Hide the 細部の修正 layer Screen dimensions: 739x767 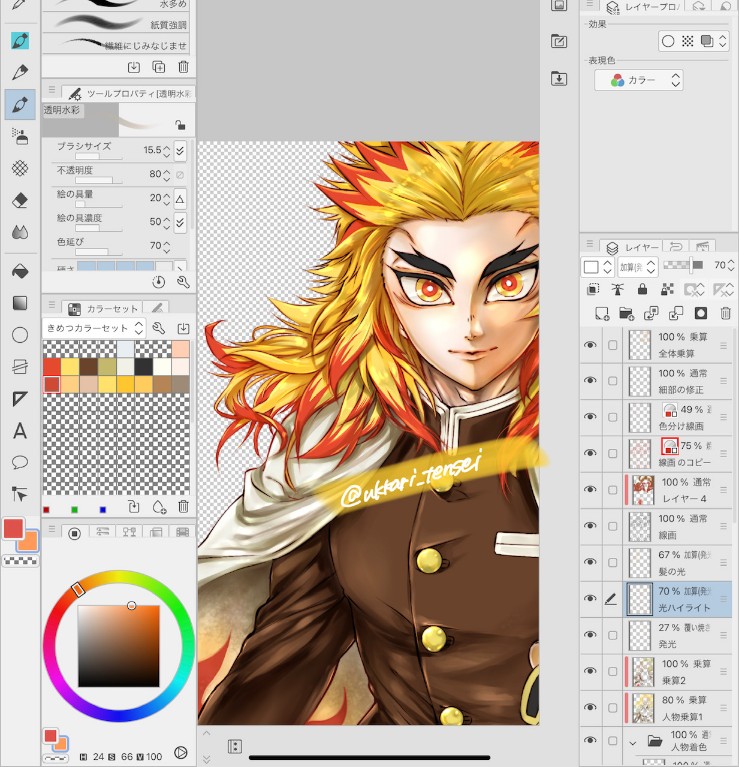click(590, 381)
